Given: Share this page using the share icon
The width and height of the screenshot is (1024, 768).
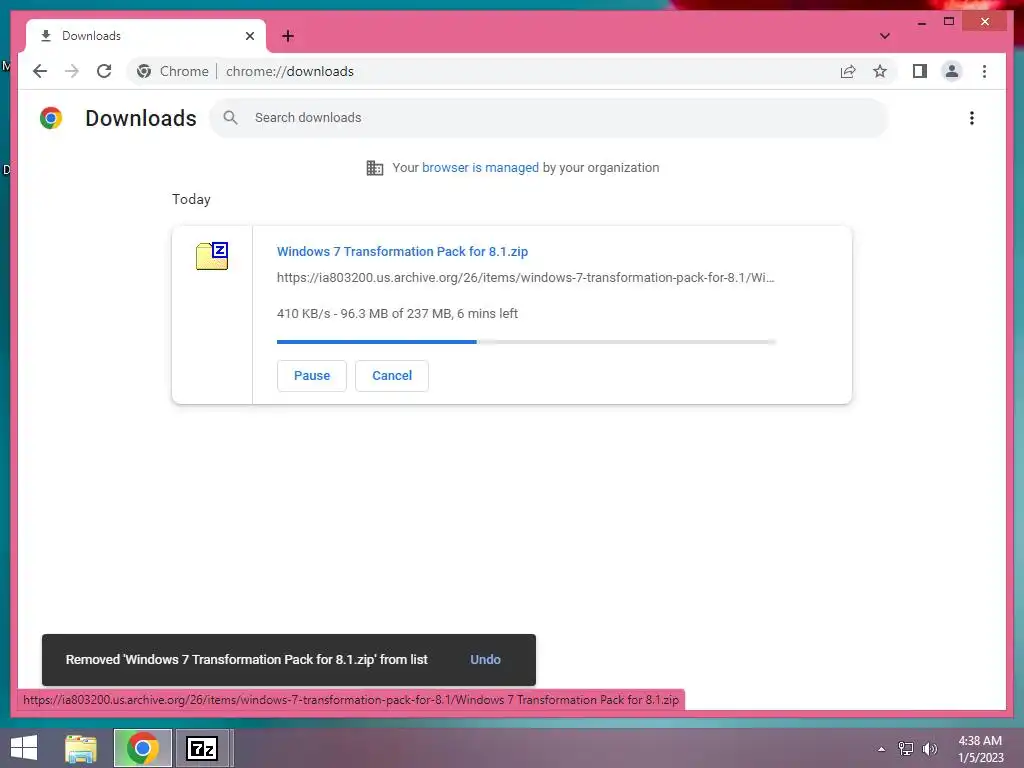Looking at the screenshot, I should [x=848, y=71].
